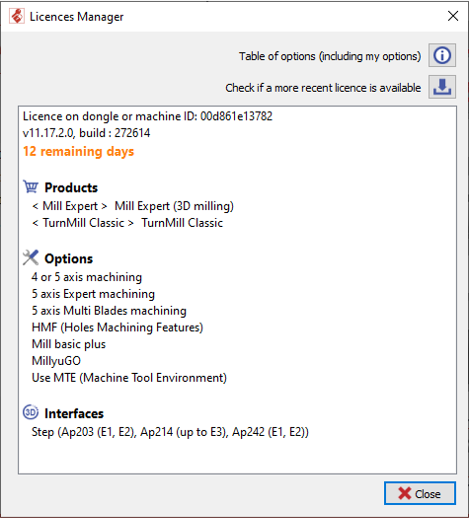Screen dimensions: 469x518
Task: Click the '5 axis Multi Blades machining' option
Action: (109, 311)
